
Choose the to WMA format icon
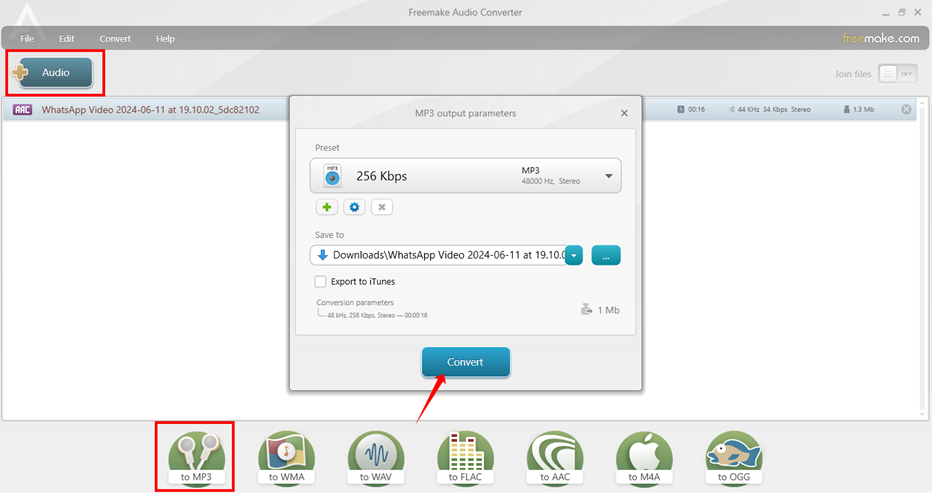tap(286, 458)
